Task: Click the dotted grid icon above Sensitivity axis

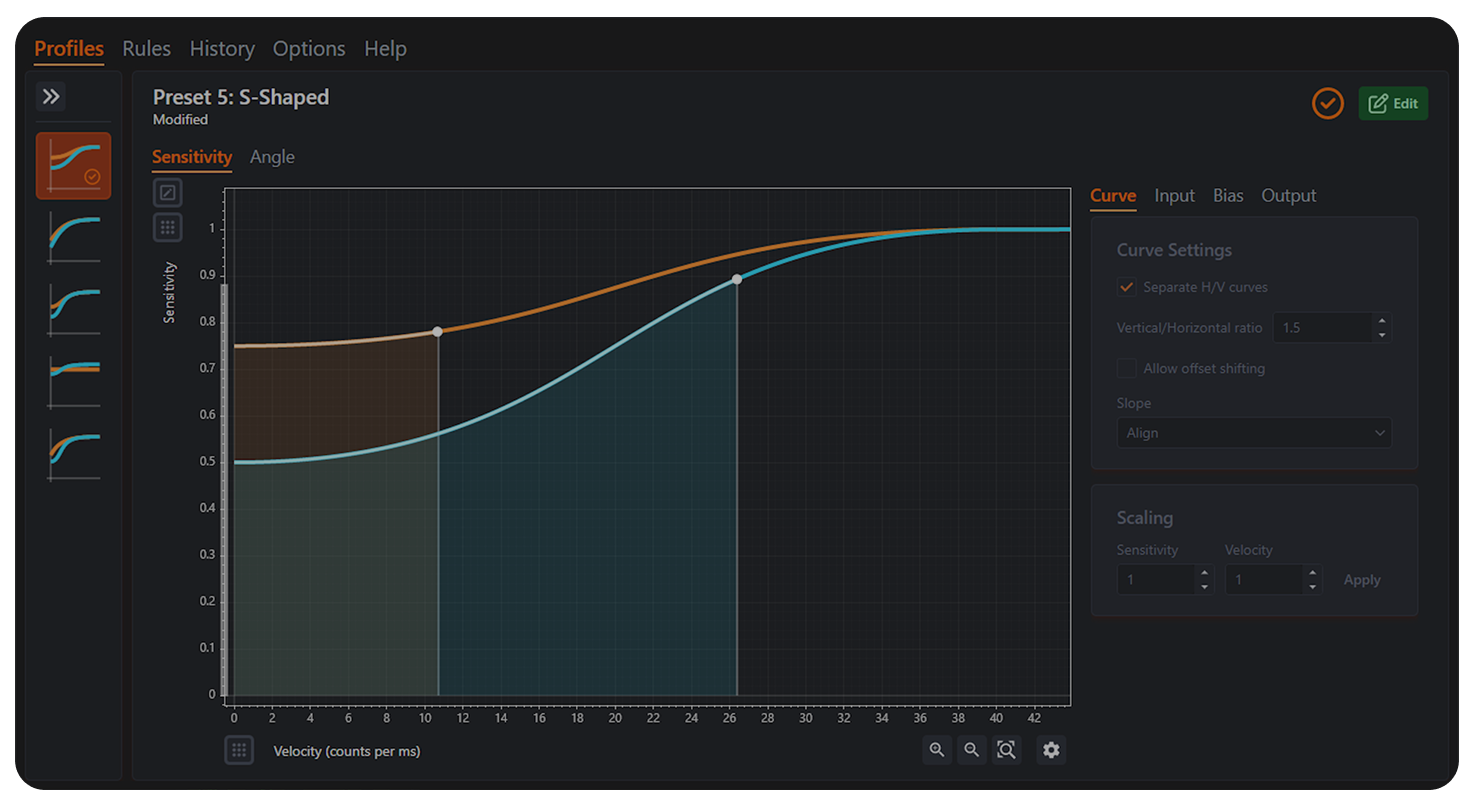Action: [168, 227]
